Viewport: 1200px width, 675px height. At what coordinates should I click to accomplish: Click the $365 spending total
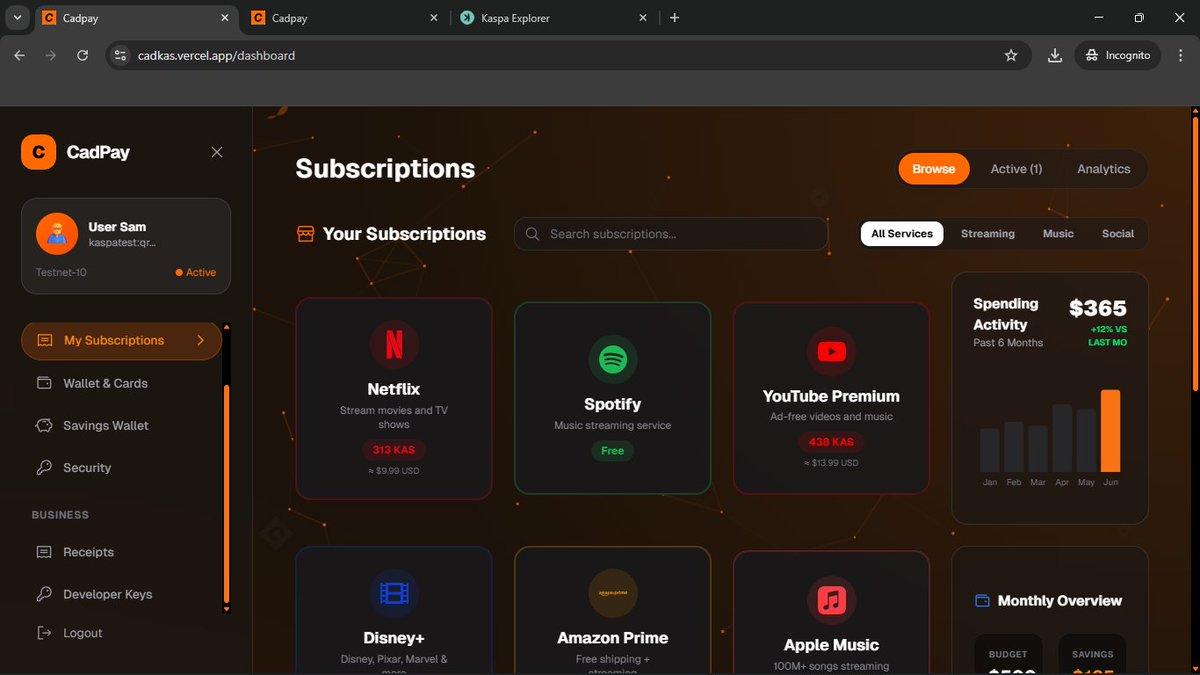pyautogui.click(x=1098, y=308)
